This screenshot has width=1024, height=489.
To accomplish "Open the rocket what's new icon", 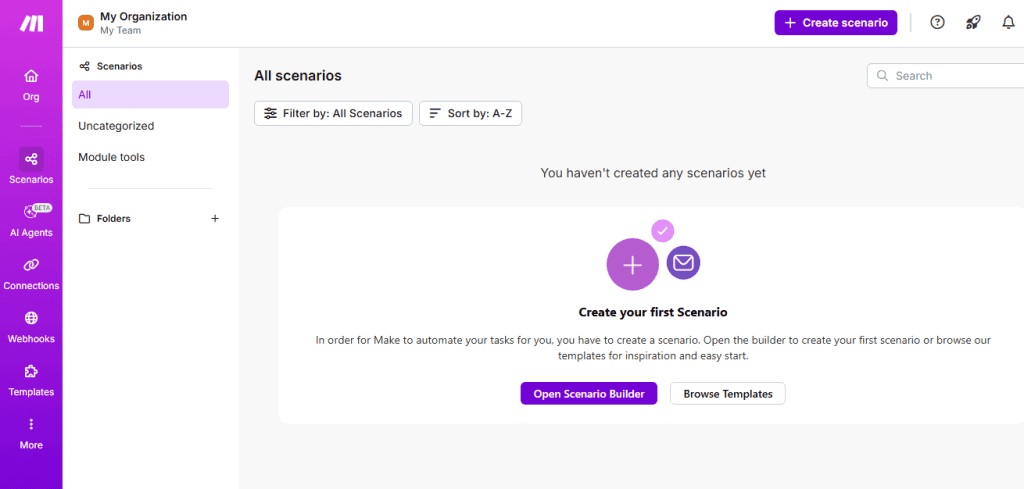I will [x=972, y=23].
